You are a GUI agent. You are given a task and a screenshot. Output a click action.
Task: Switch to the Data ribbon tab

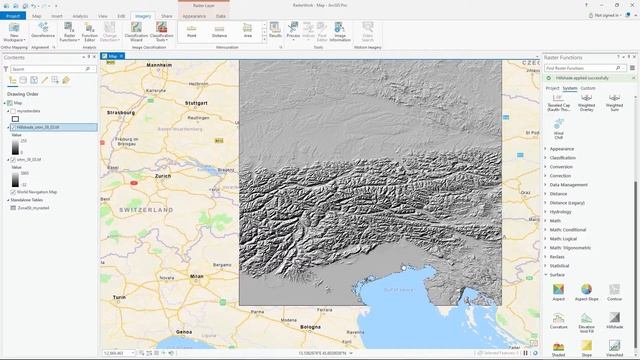[x=221, y=16]
